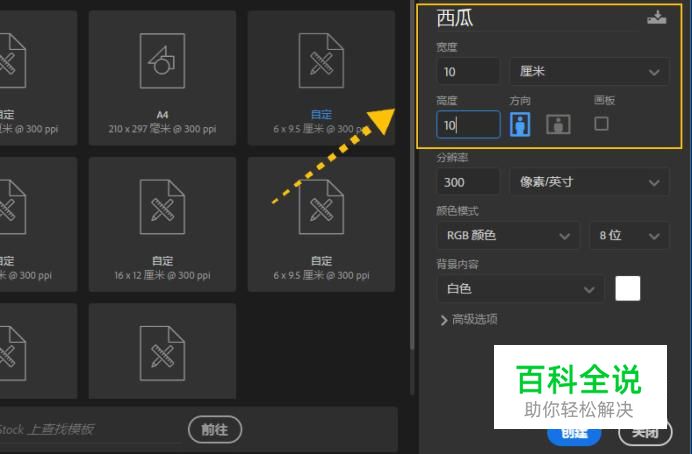Image resolution: width=692 pixels, height=454 pixels.
Task: Click the width input field showing 10
Action: pyautogui.click(x=468, y=71)
